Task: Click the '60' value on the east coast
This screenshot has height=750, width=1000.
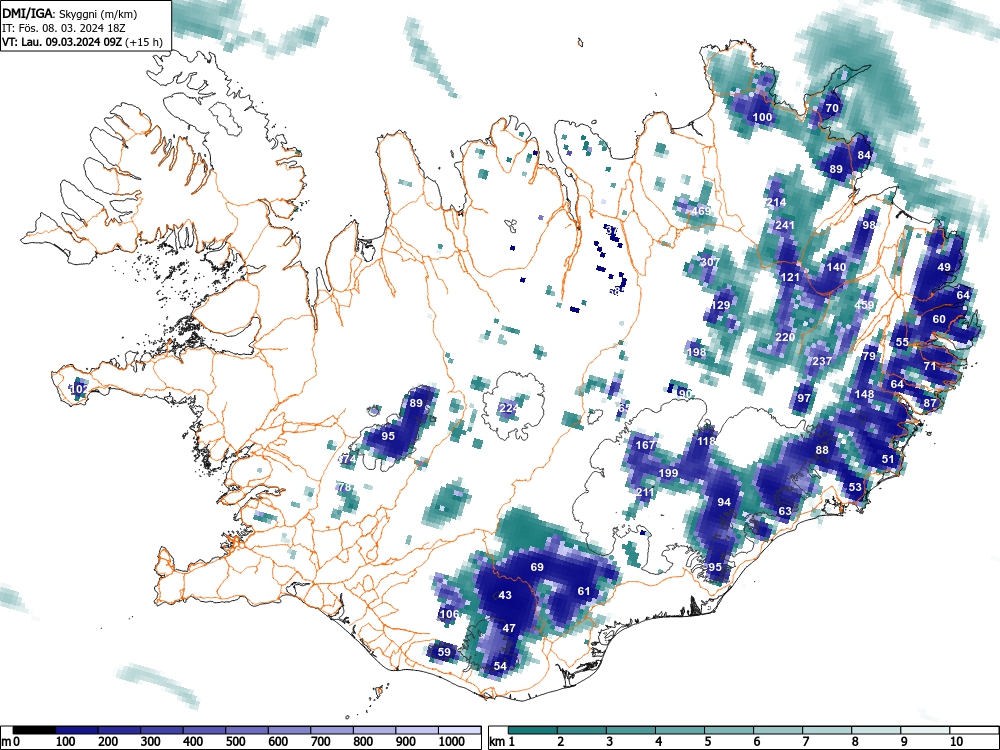Action: (x=939, y=319)
